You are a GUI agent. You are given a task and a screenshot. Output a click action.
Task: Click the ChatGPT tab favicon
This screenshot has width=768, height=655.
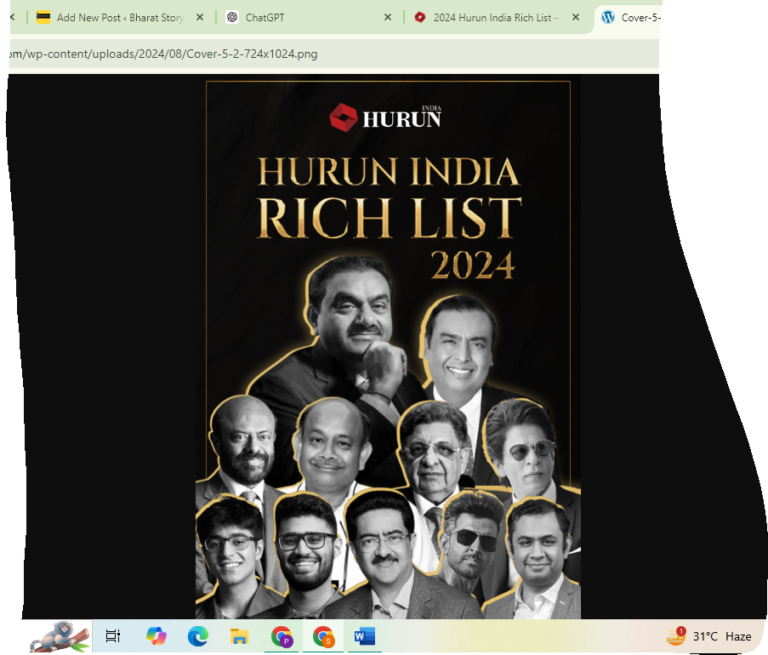pyautogui.click(x=232, y=18)
